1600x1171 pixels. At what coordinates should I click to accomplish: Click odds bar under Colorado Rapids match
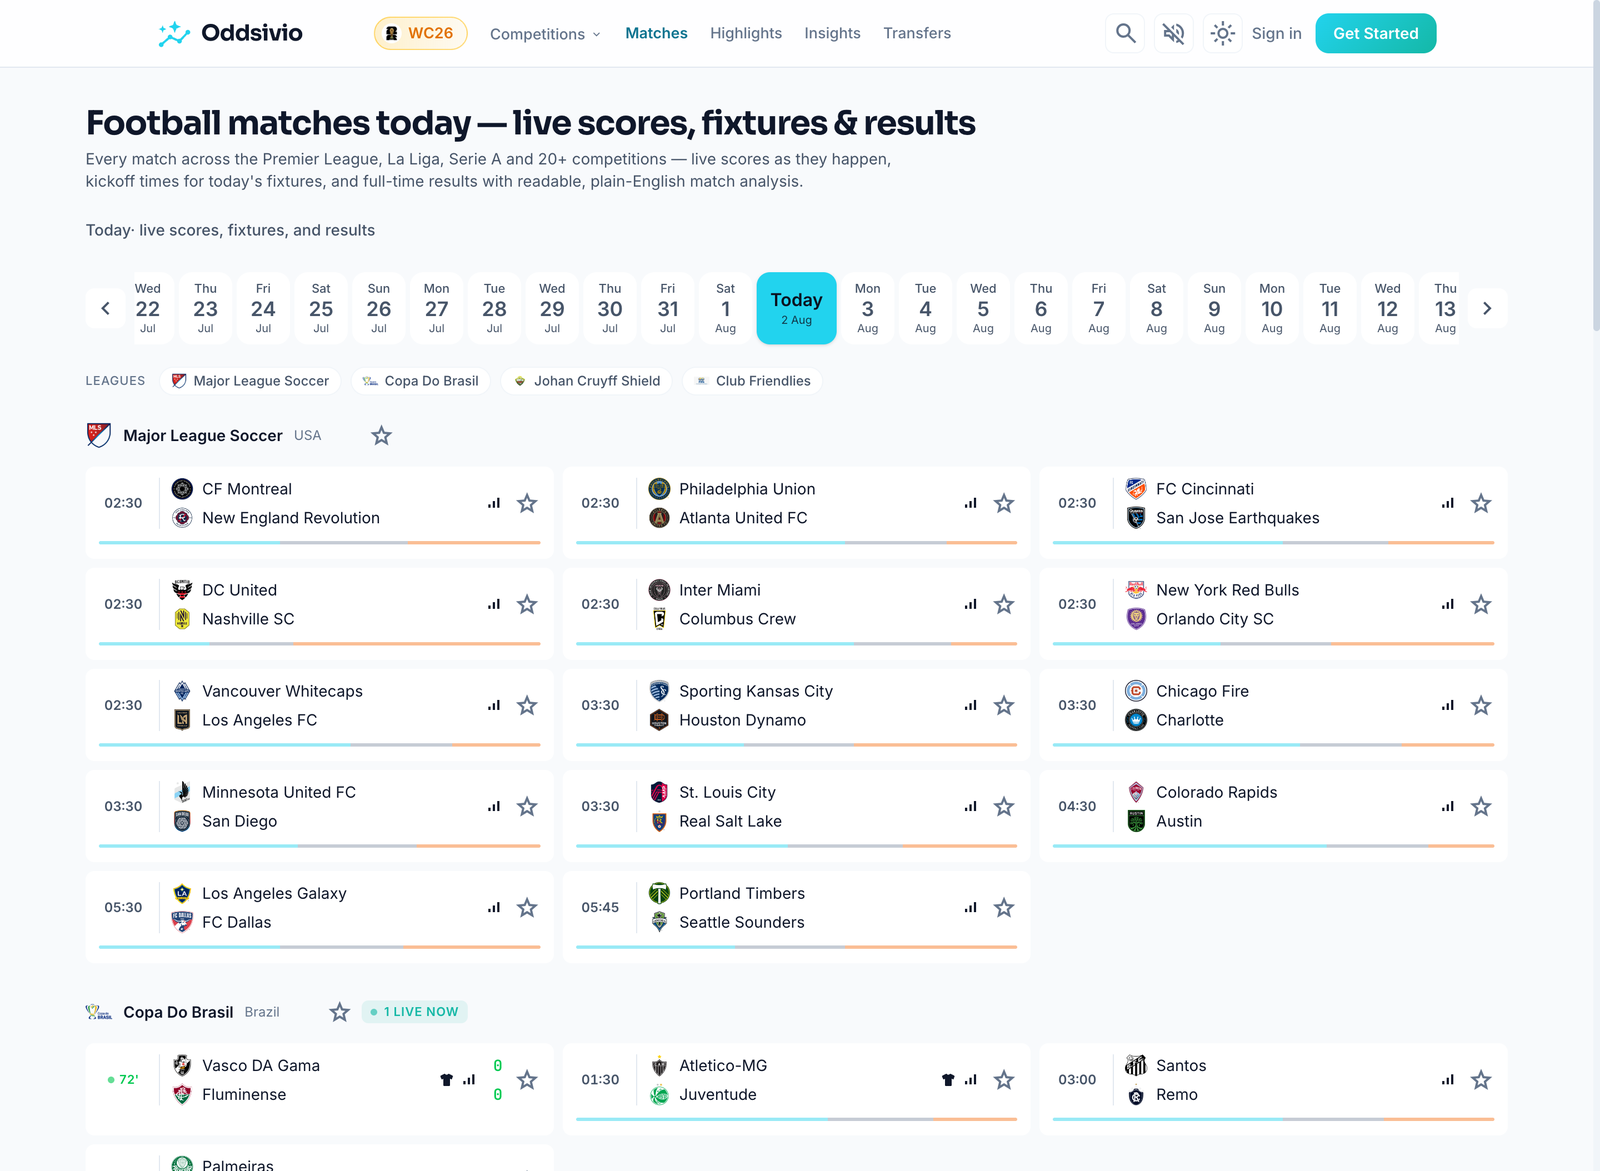[x=1273, y=846]
